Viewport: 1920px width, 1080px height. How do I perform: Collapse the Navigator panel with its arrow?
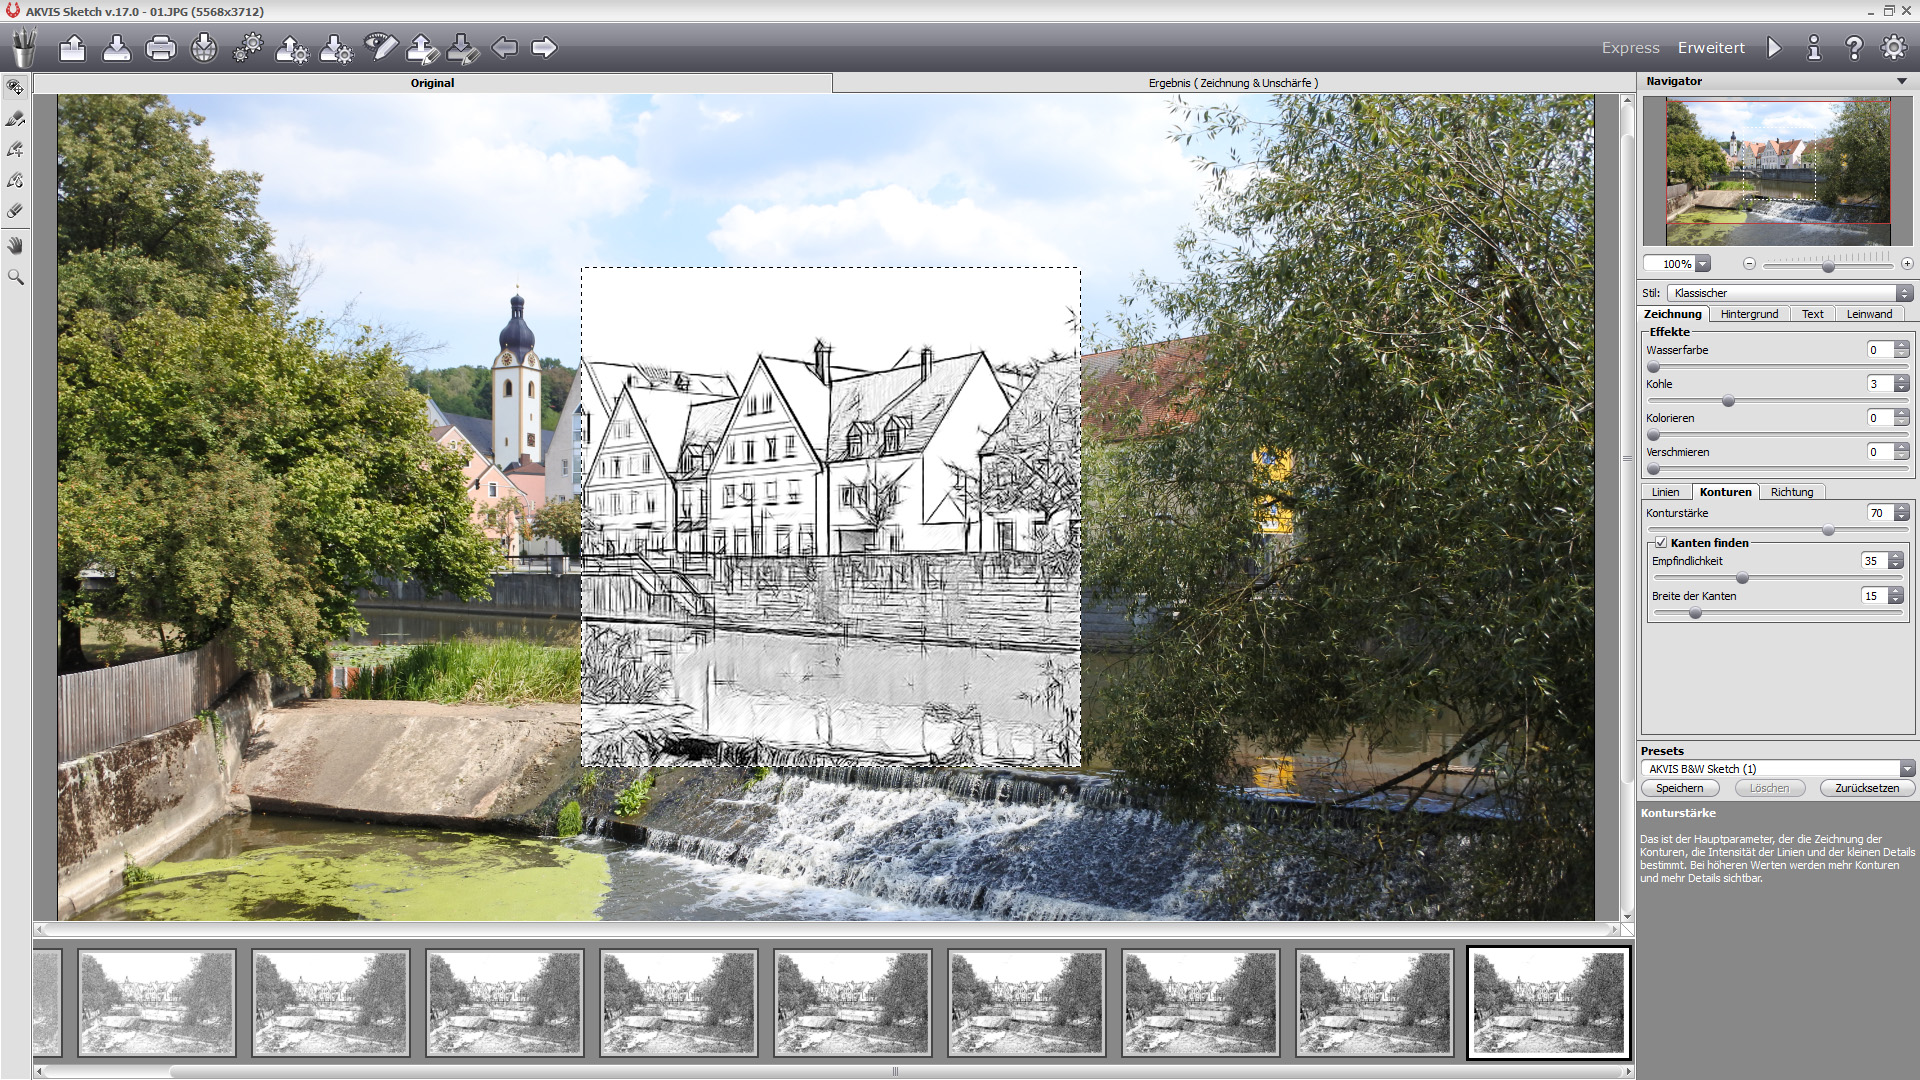pyautogui.click(x=1901, y=81)
